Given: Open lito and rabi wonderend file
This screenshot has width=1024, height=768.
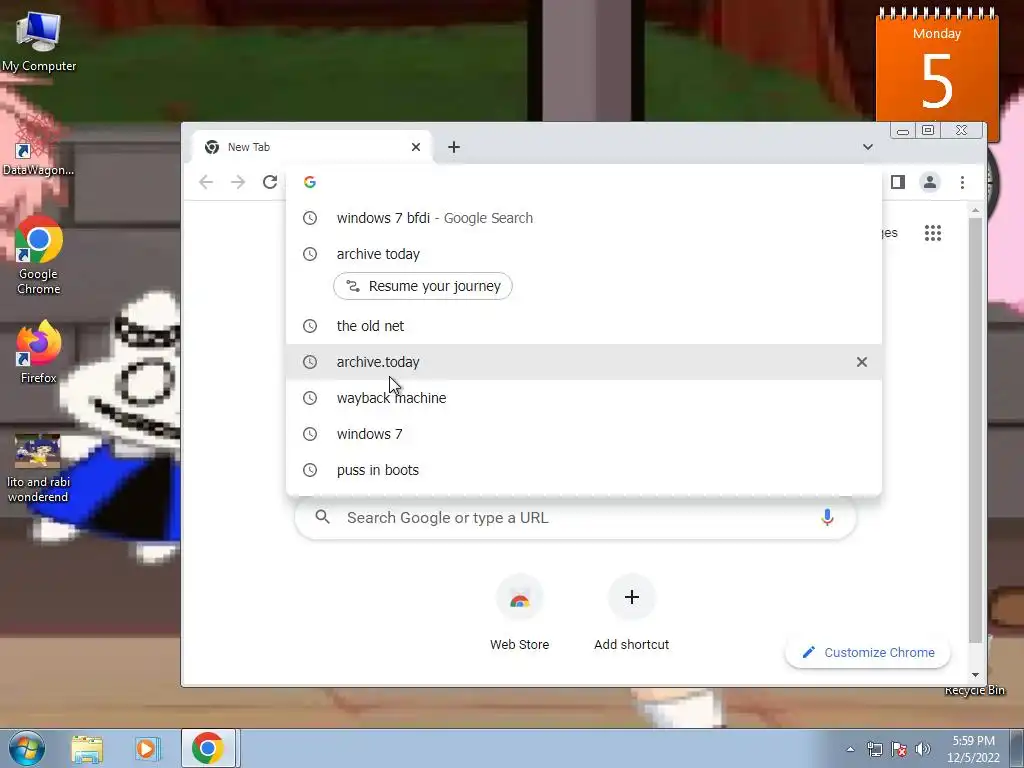Looking at the screenshot, I should [x=38, y=468].
